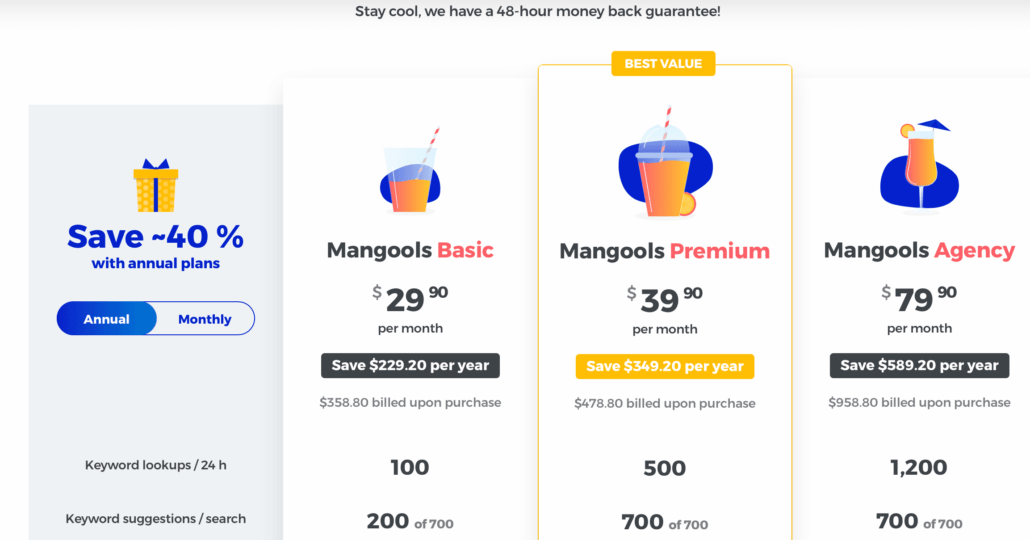Click the Mangools Premium smoothie cup icon
This screenshot has width=1030, height=540.
tap(665, 163)
